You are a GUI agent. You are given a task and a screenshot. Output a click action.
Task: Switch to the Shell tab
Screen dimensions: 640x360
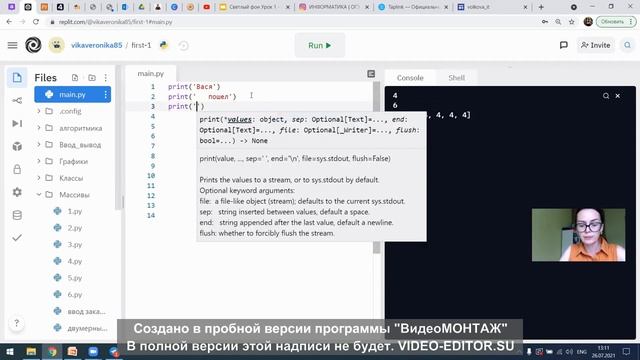pos(456,78)
